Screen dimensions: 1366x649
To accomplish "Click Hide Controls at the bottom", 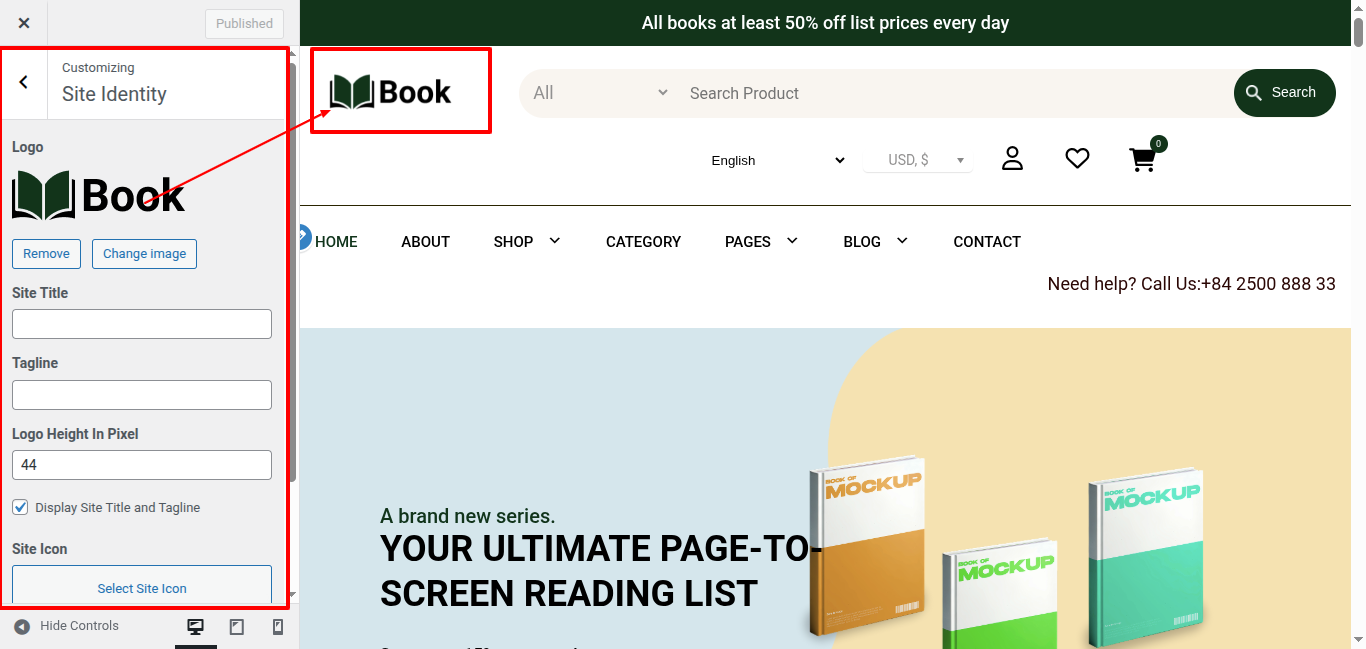I will click(67, 626).
